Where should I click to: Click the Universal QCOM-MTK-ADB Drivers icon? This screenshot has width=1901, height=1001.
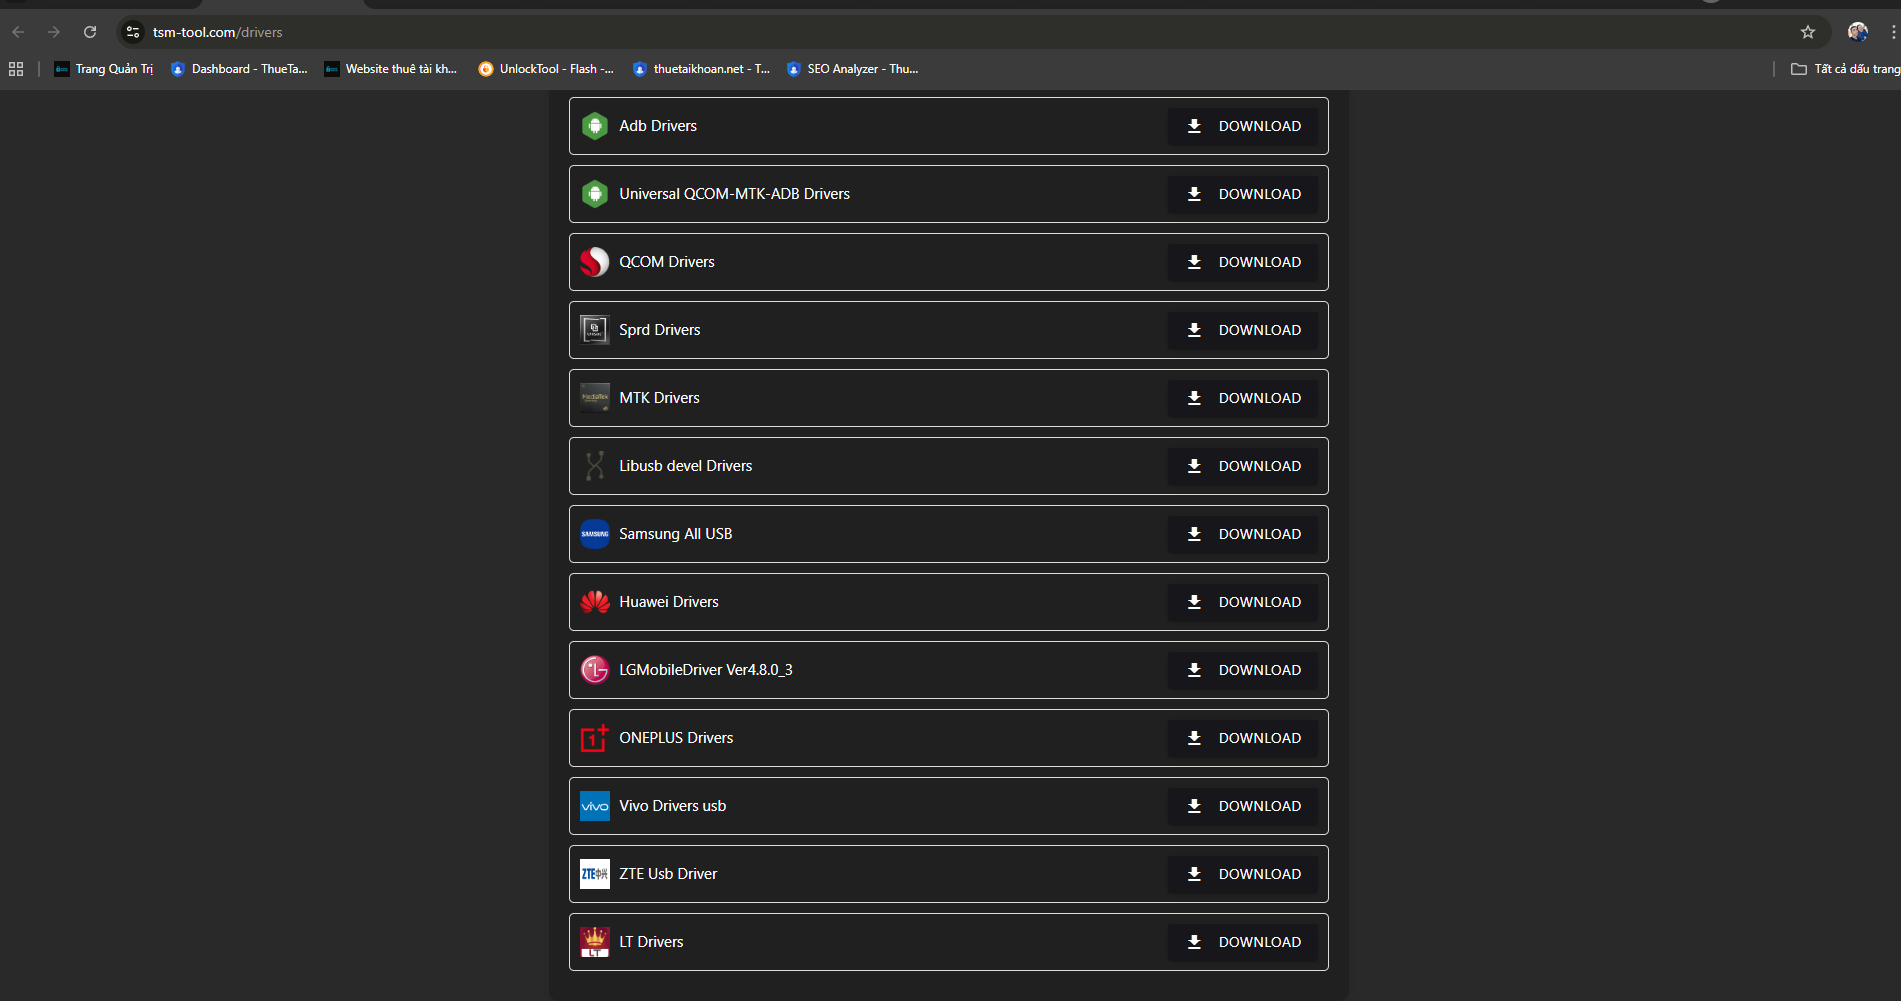(595, 194)
